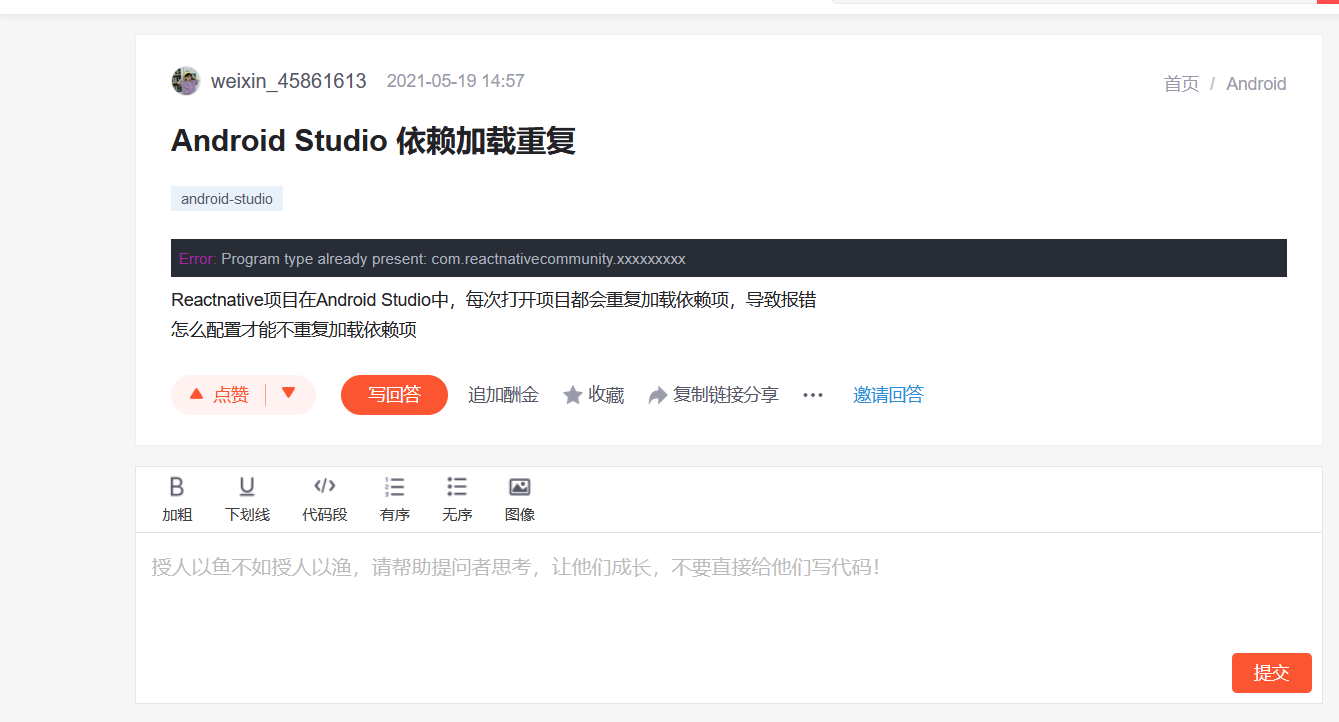Click the question title text
The width and height of the screenshot is (1339, 722).
pyautogui.click(x=373, y=141)
